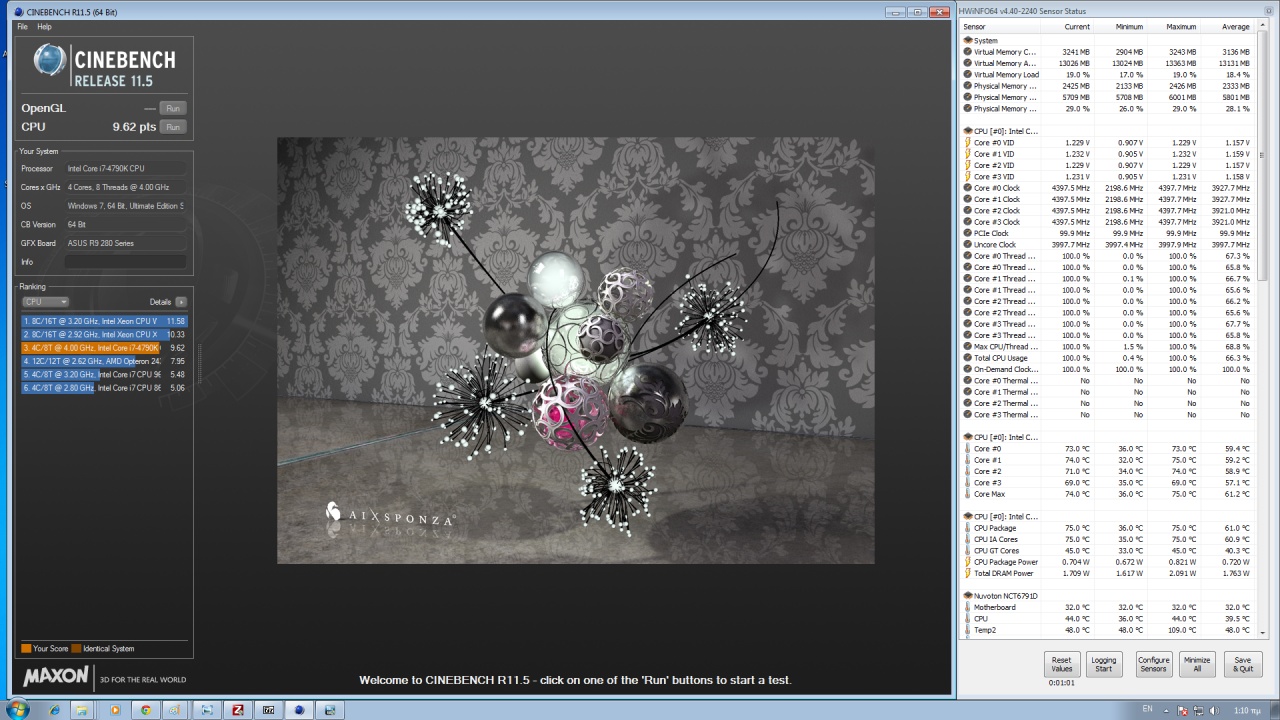Click the CPU Package temperature icon
The width and height of the screenshot is (1280, 720).
(968, 528)
